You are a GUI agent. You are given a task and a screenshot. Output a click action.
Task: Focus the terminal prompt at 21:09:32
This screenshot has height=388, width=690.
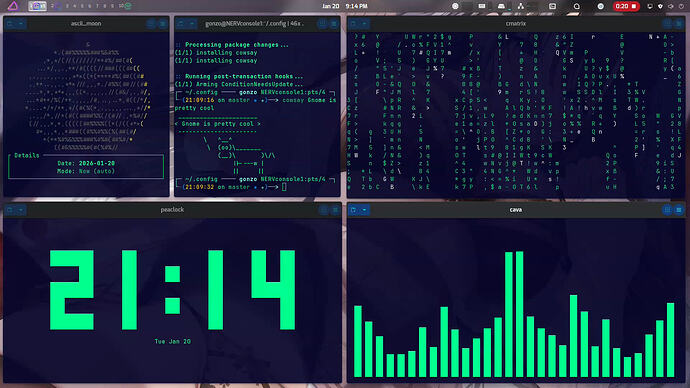click(284, 187)
